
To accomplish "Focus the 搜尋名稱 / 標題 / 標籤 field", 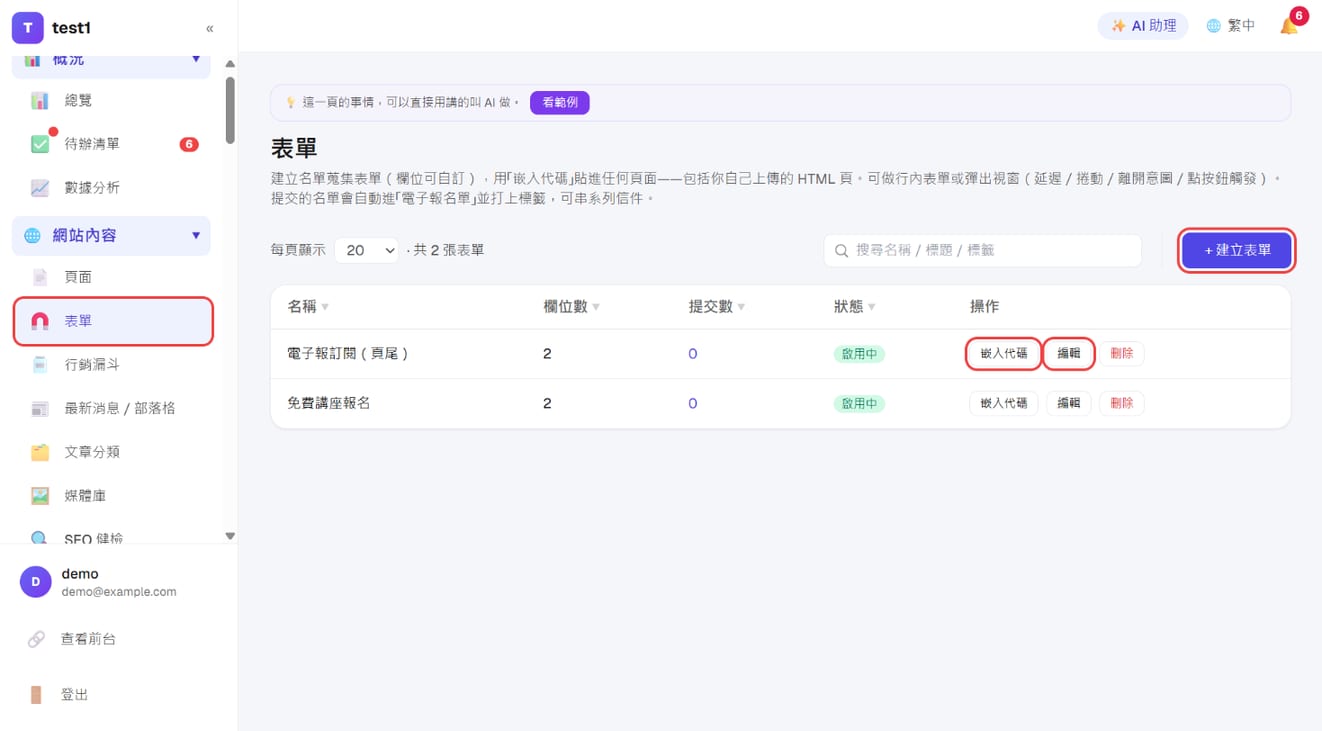I will 982,250.
